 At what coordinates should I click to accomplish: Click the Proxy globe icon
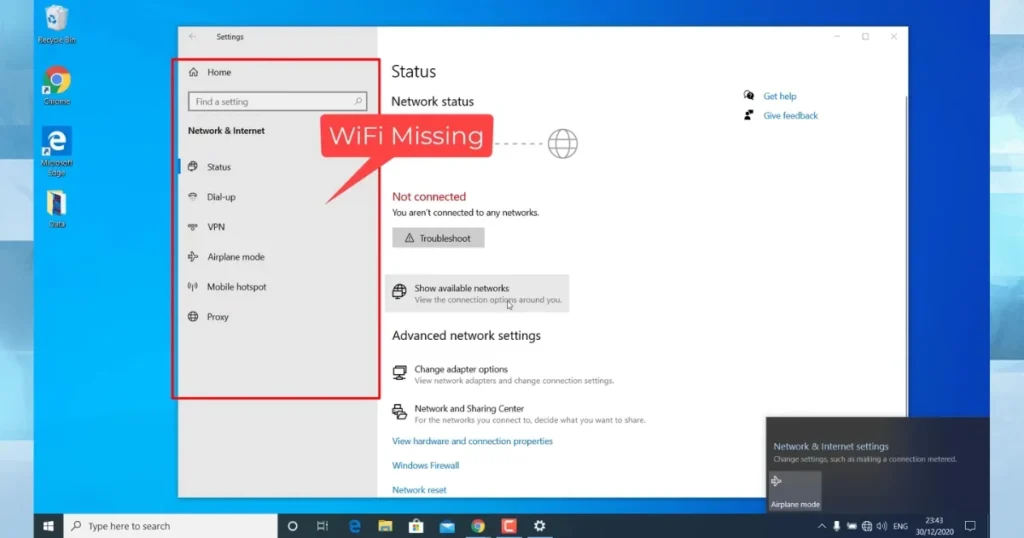[193, 317]
